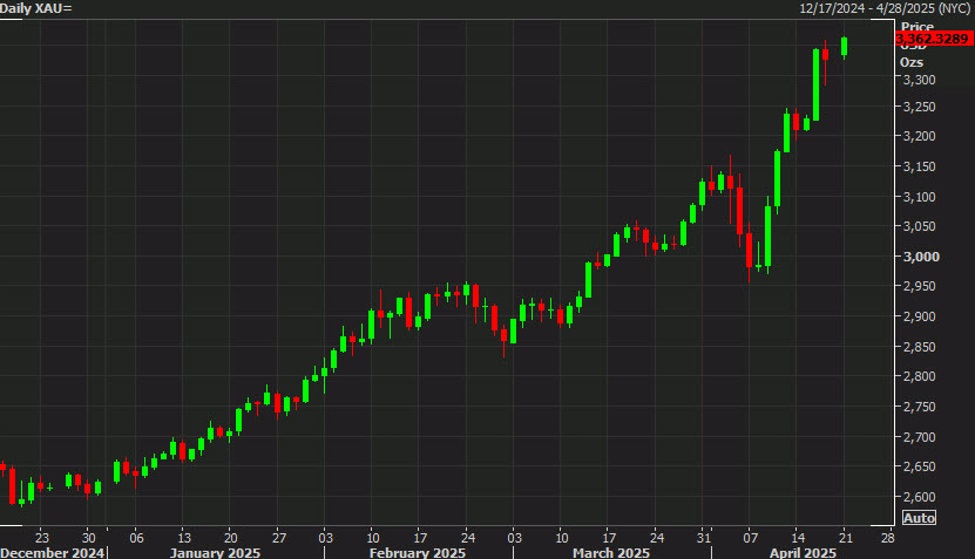Click the 2,600 price axis label
The height and width of the screenshot is (559, 975).
click(918, 497)
